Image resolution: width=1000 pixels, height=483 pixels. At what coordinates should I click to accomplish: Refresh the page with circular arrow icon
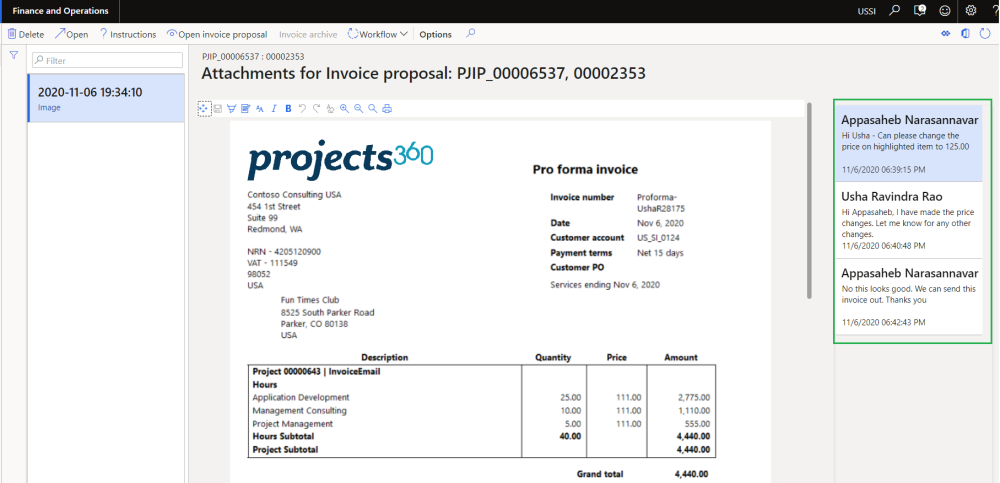click(985, 34)
